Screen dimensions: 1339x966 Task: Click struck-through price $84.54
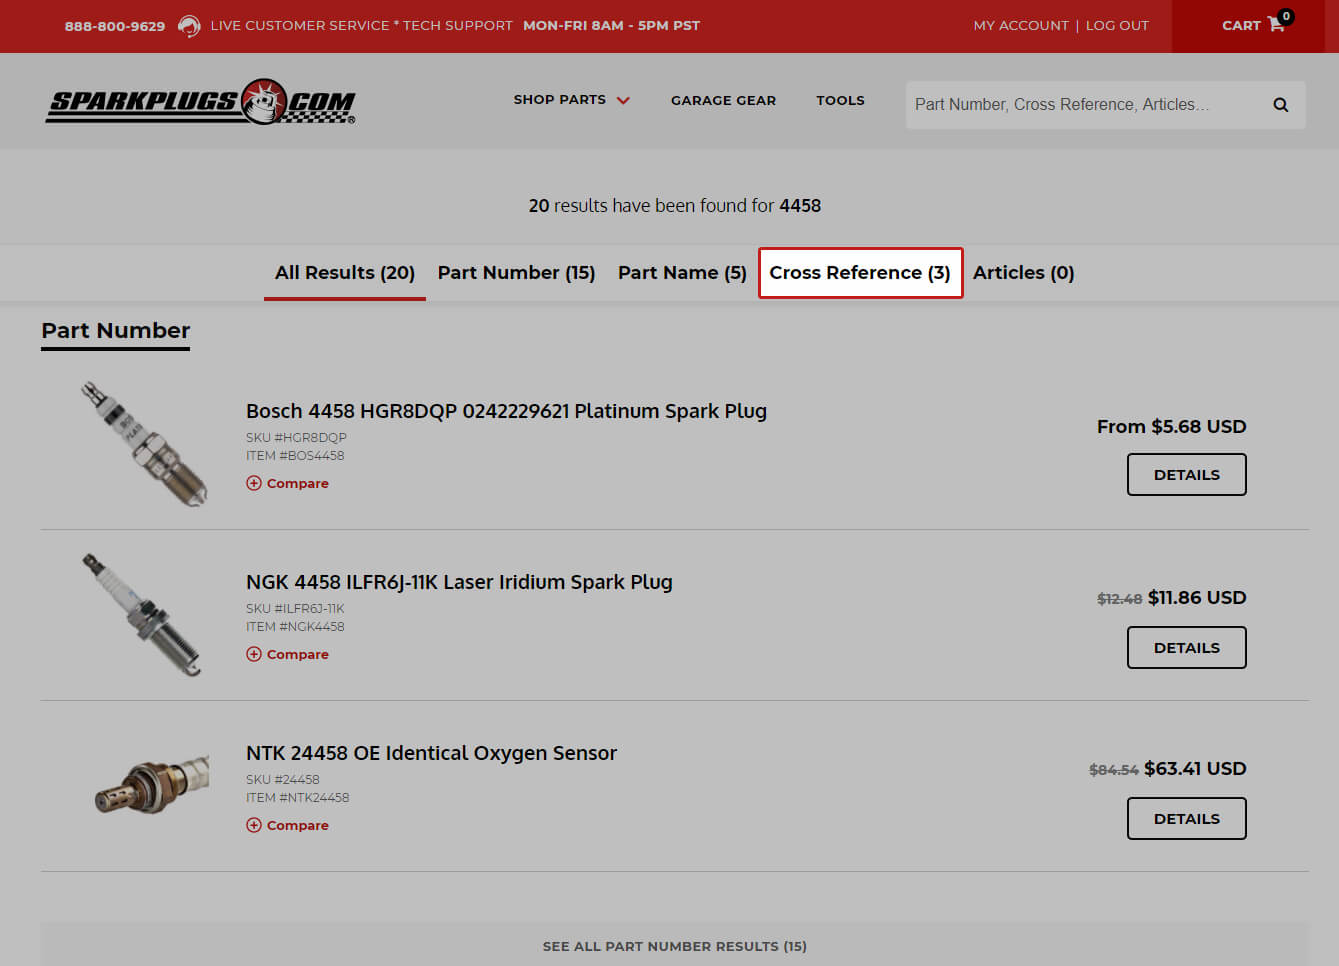[1114, 770]
